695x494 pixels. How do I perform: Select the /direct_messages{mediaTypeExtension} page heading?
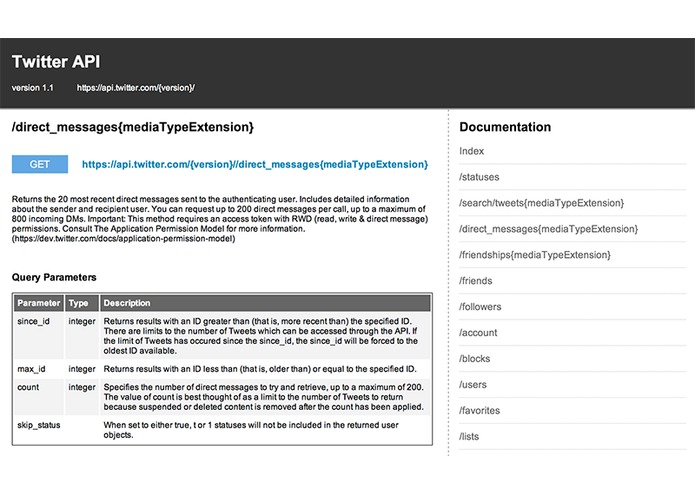pyautogui.click(x=133, y=127)
